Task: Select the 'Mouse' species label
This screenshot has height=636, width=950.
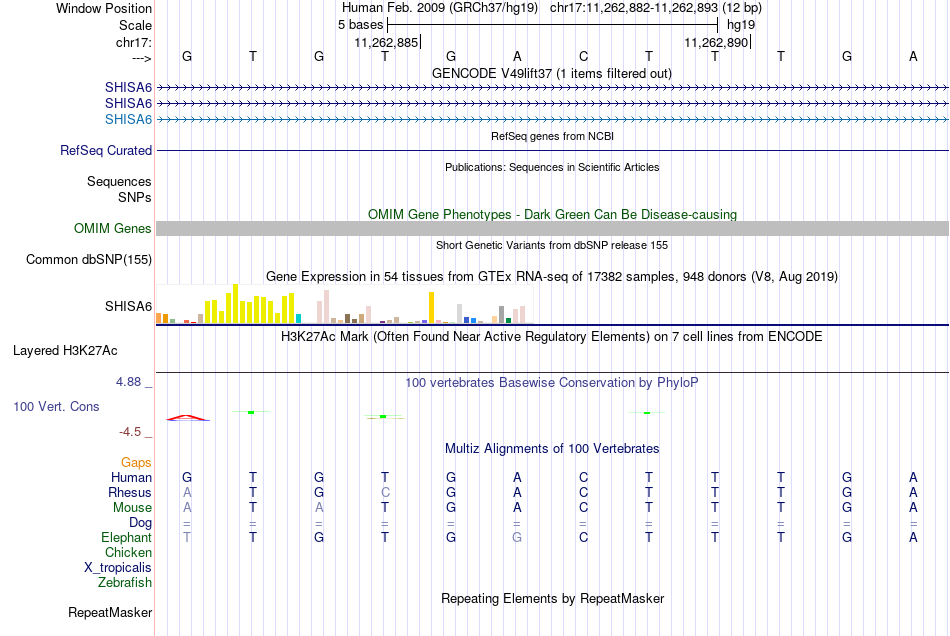Action: tap(132, 508)
